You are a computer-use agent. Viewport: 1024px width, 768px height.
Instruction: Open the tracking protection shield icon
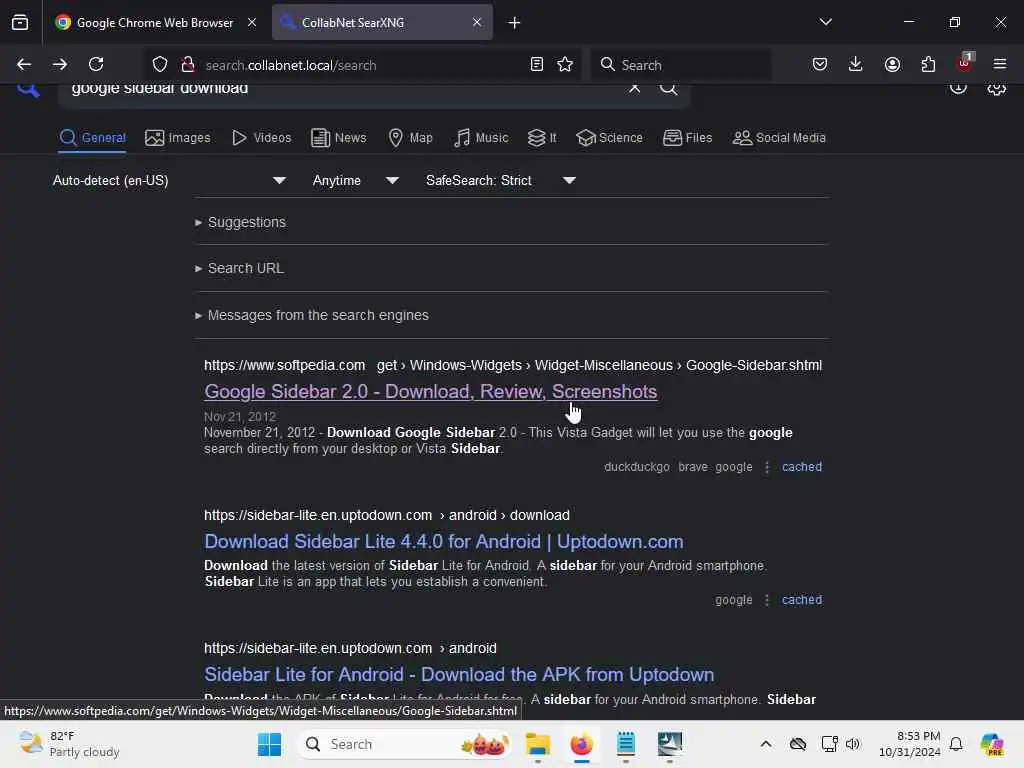pyautogui.click(x=160, y=65)
